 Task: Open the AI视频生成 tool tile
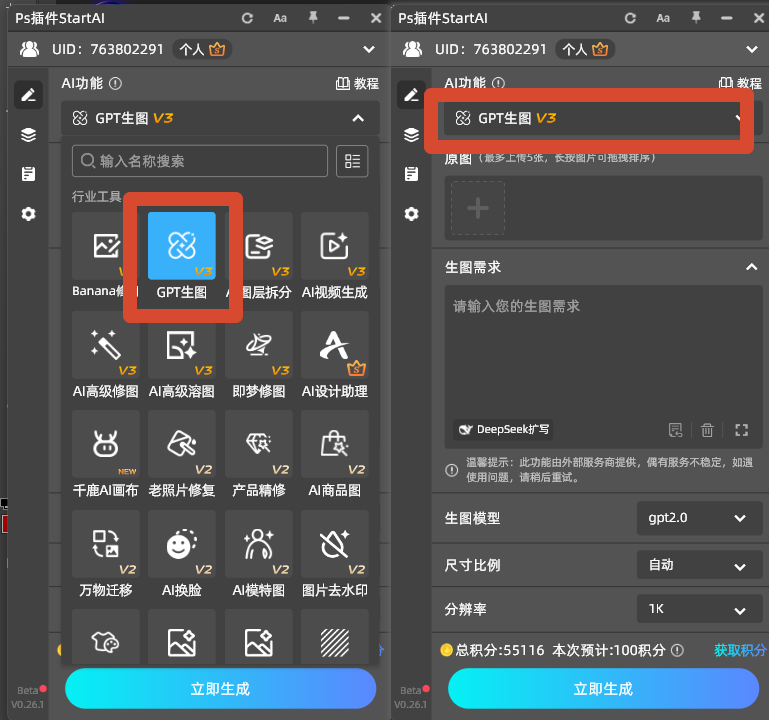334,246
